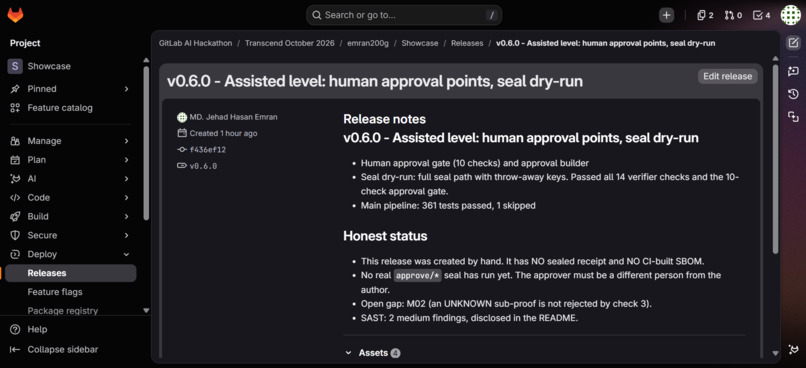The image size is (806, 368).
Task: Click the create new plus button
Action: point(666,15)
